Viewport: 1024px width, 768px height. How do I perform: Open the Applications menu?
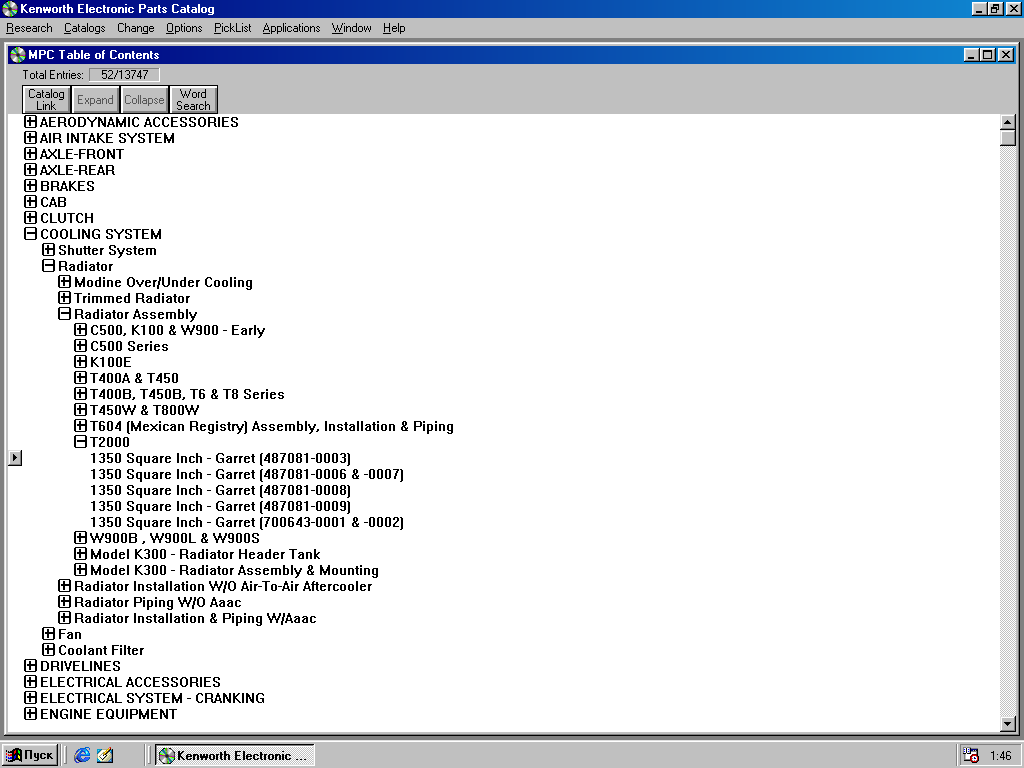coord(291,28)
